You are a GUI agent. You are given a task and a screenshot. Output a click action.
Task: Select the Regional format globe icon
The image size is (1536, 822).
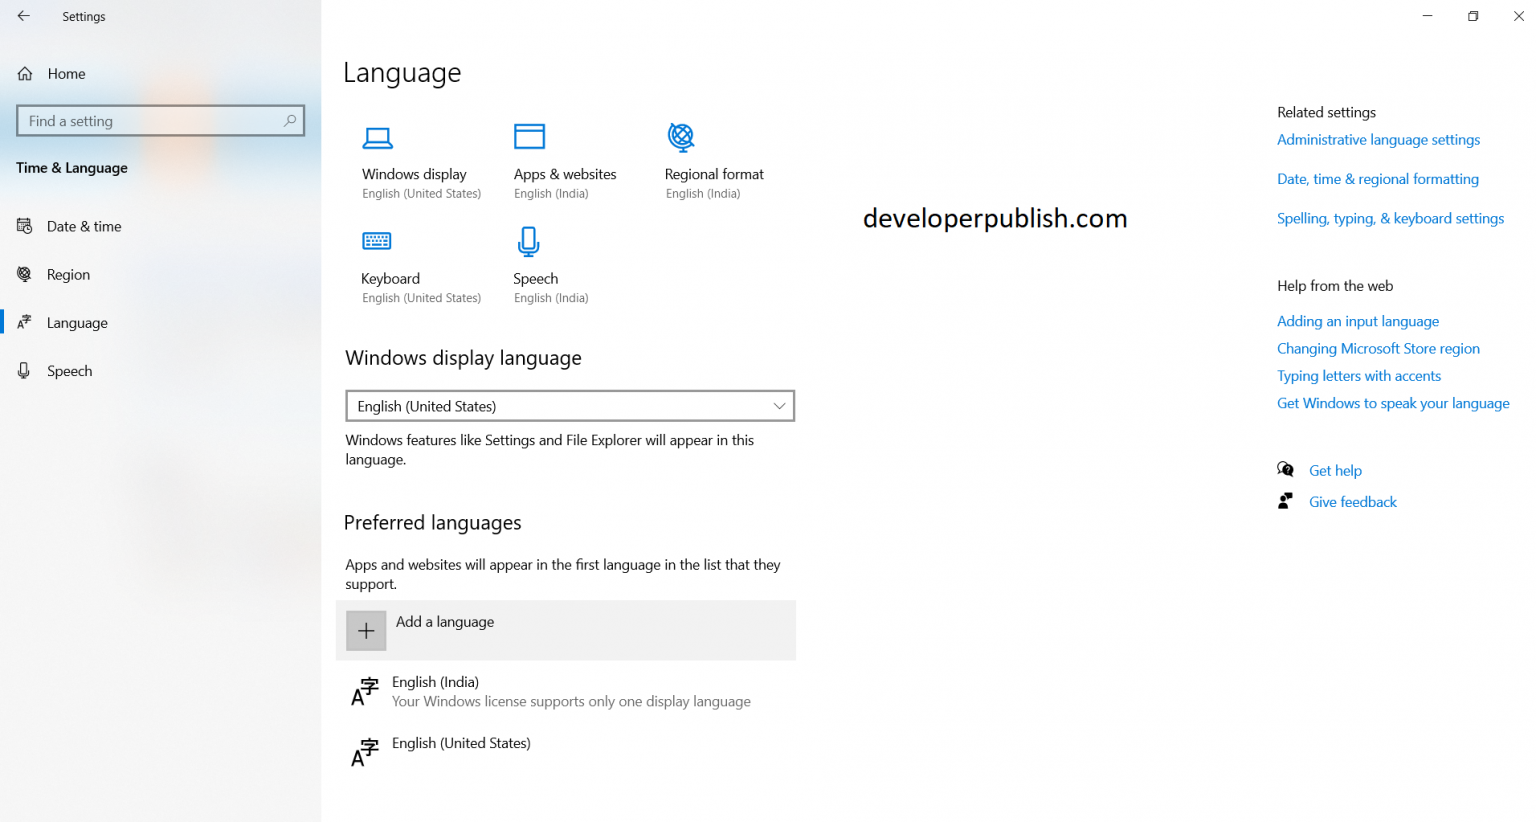(x=681, y=138)
